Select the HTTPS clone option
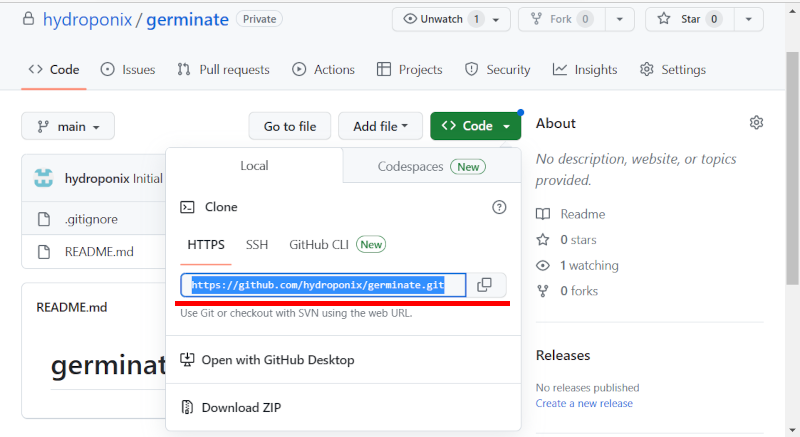Image resolution: width=800 pixels, height=437 pixels. coord(206,245)
